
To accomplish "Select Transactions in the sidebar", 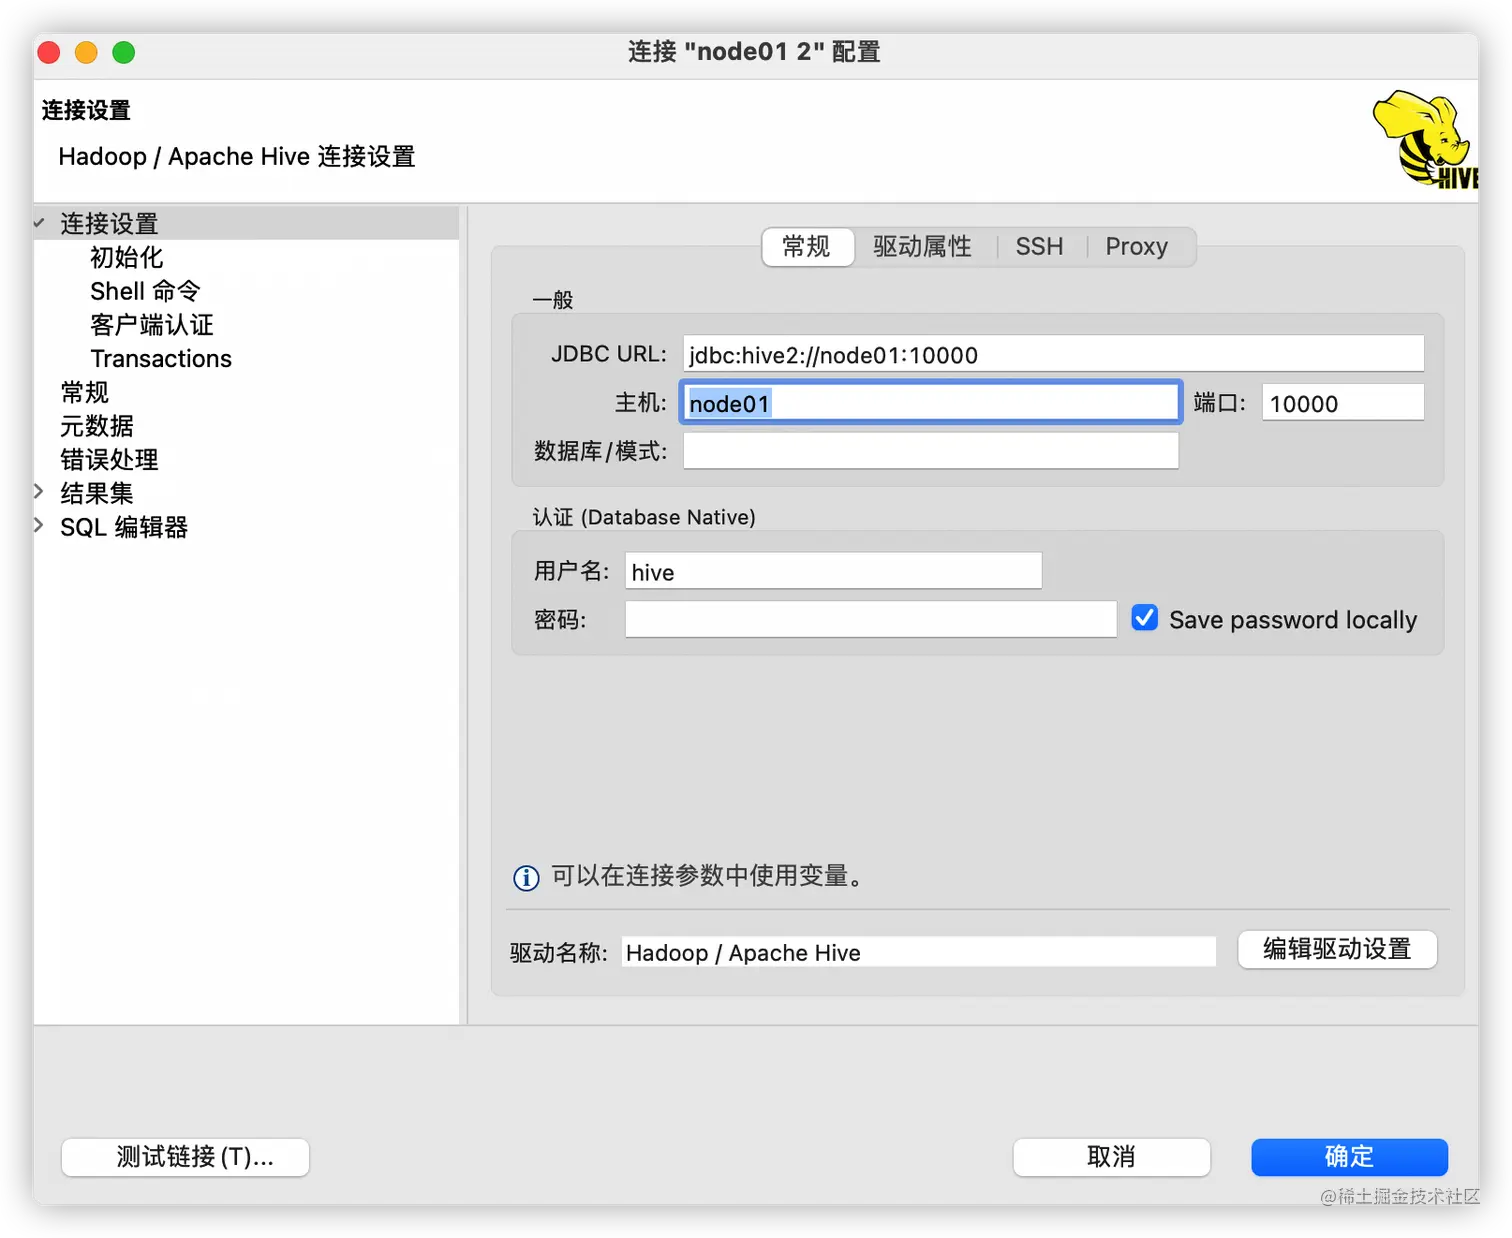I will click(161, 359).
